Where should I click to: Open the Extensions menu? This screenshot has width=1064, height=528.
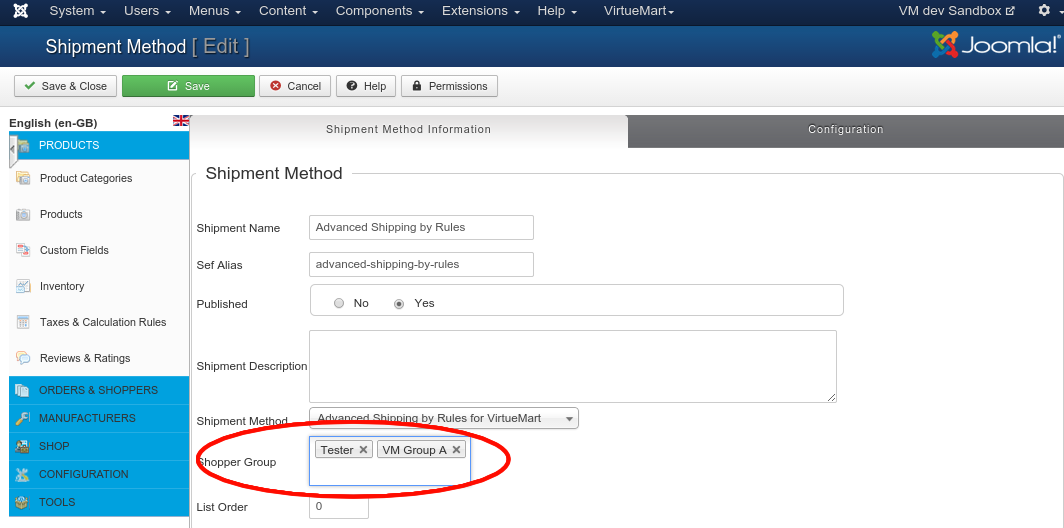click(x=480, y=11)
